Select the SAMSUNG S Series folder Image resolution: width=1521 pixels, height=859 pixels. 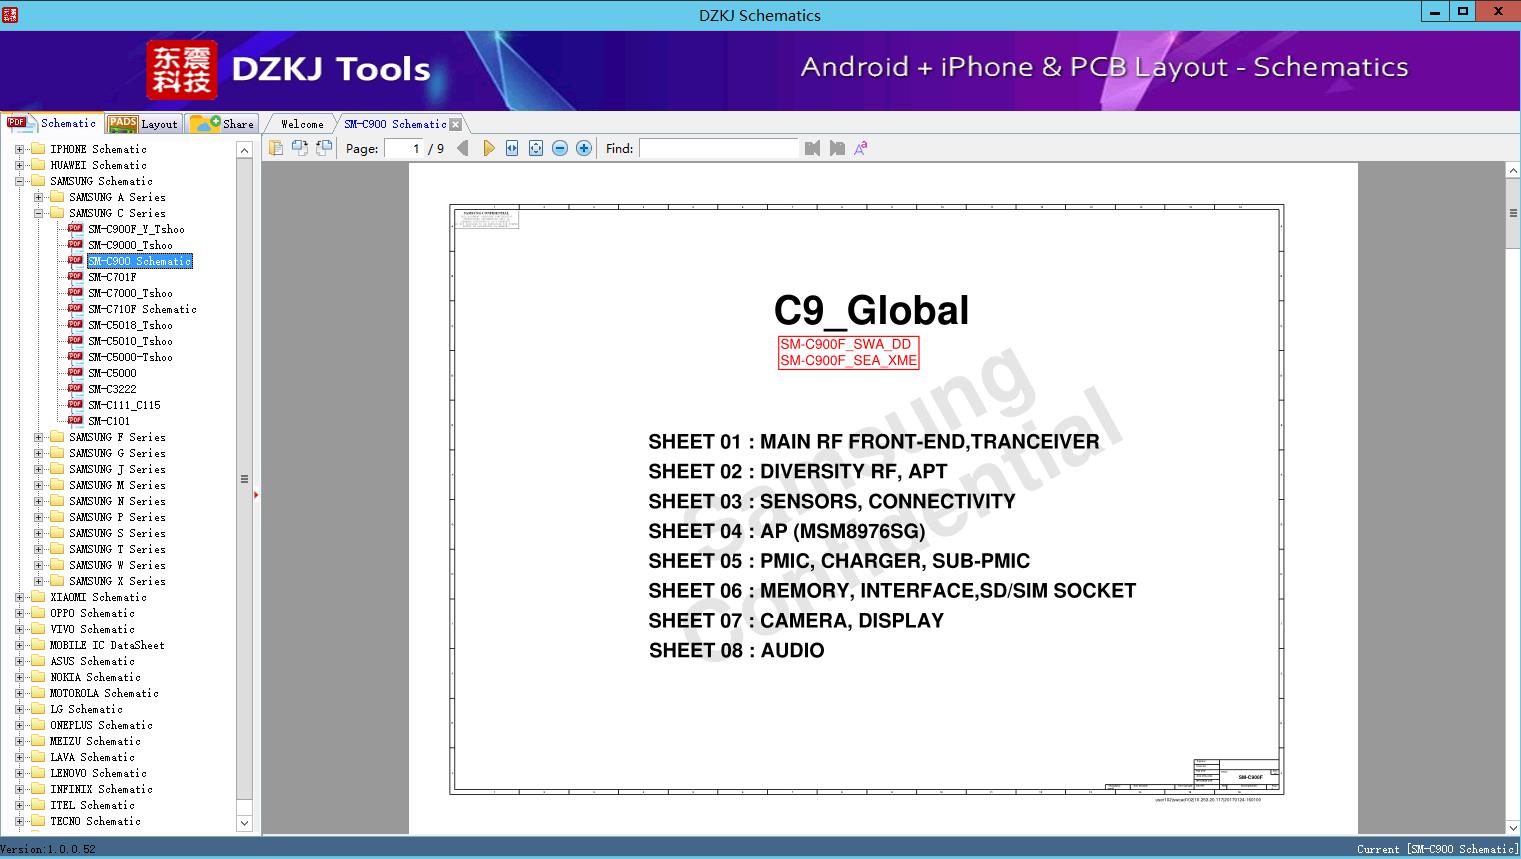point(117,533)
